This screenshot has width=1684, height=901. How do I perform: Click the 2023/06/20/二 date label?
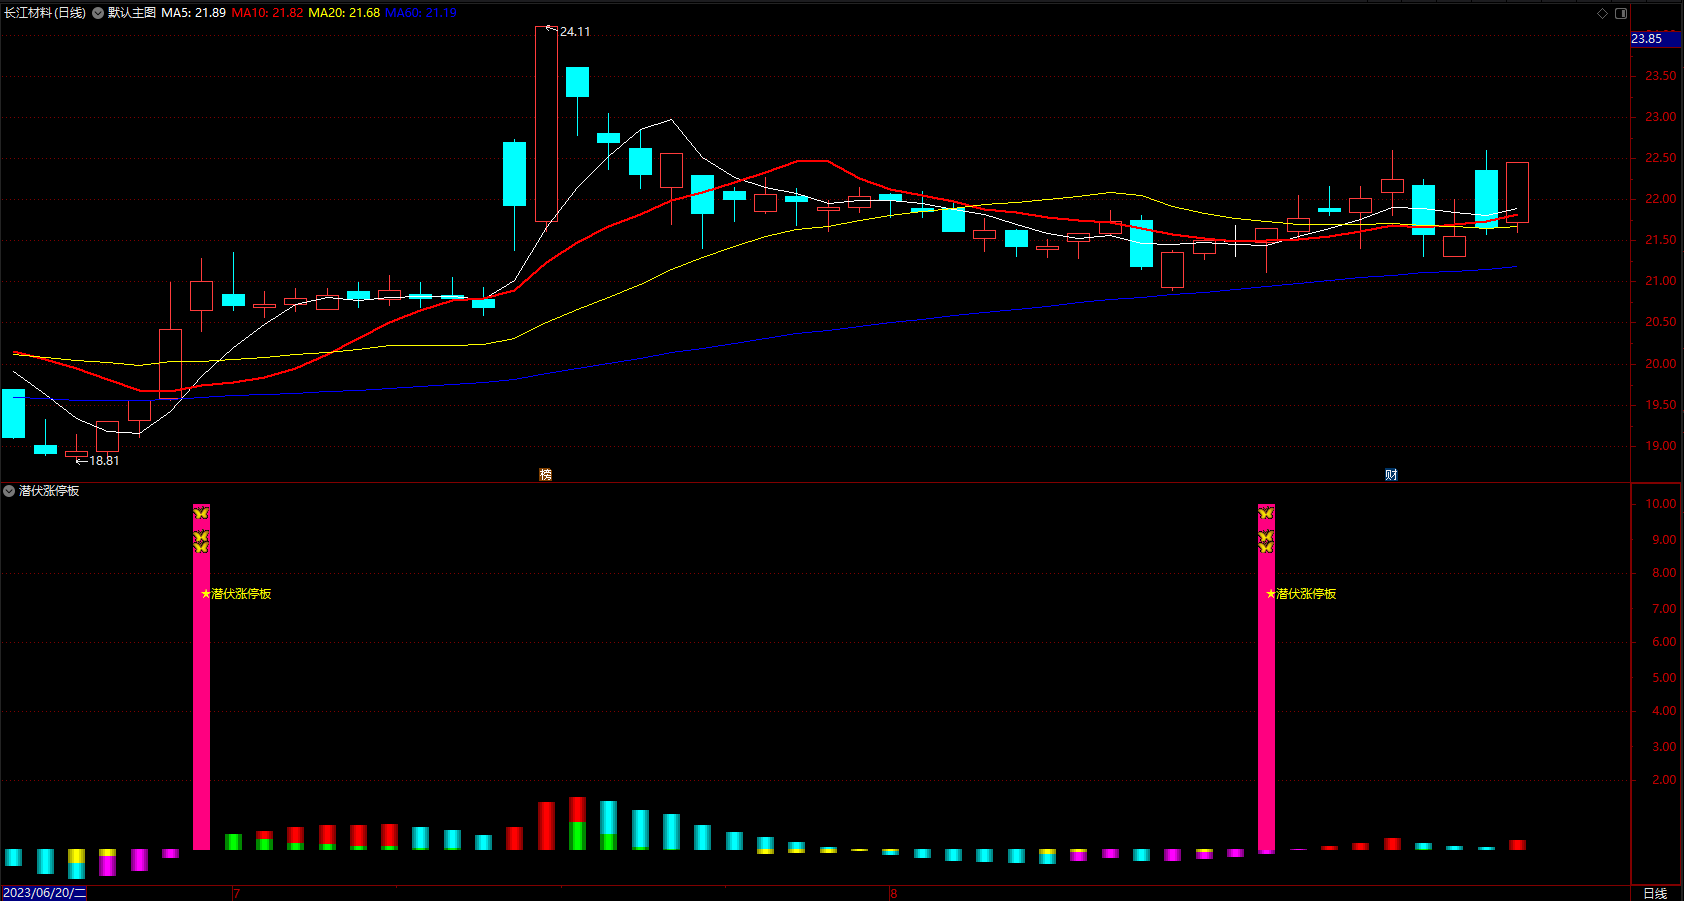click(x=44, y=893)
